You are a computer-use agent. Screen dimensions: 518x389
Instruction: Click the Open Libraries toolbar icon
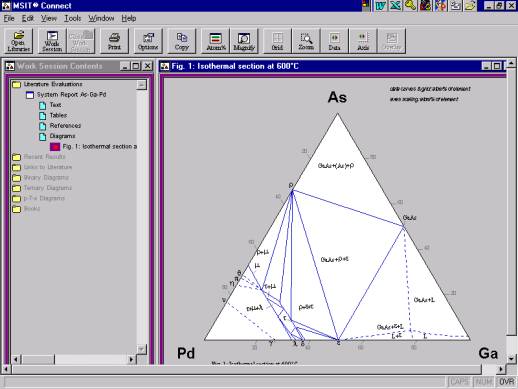(x=19, y=41)
